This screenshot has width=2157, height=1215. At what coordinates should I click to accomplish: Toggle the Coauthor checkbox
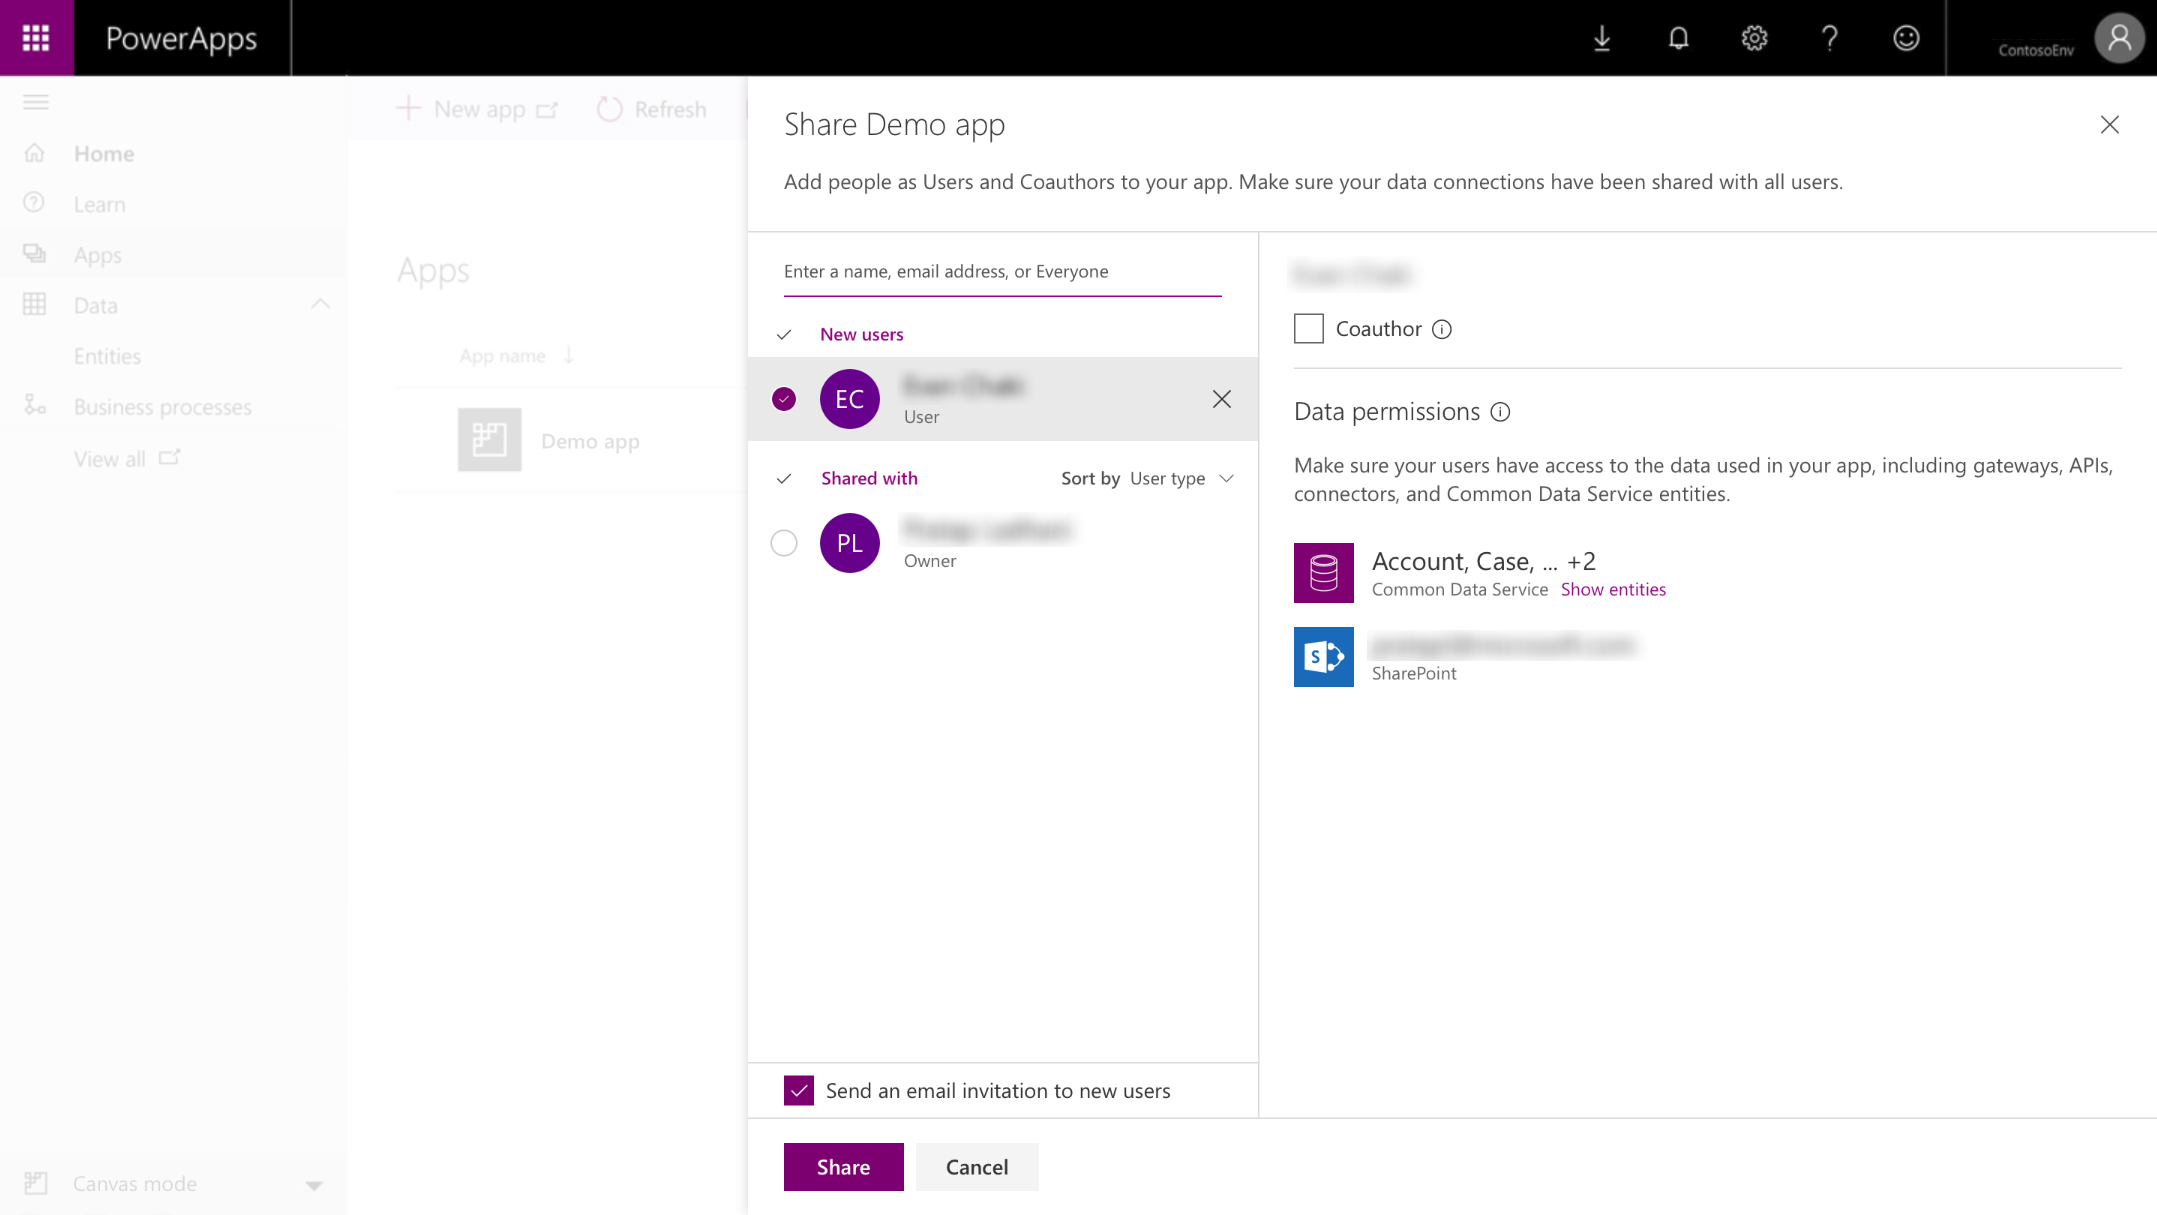tap(1308, 327)
